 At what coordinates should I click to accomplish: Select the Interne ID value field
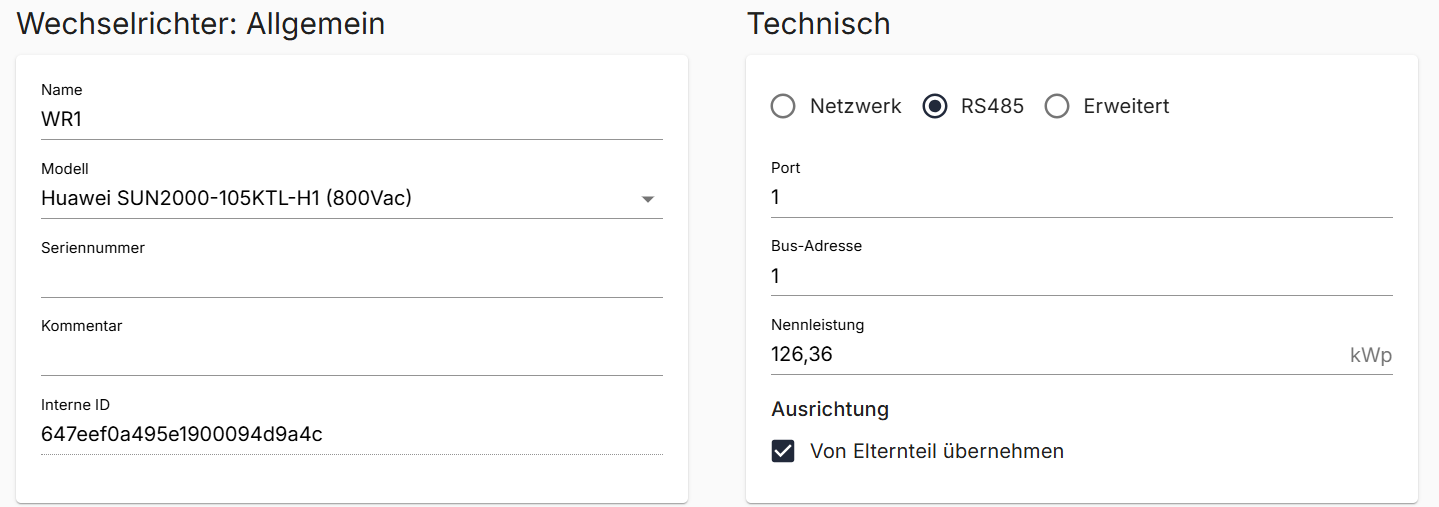[x=350, y=434]
